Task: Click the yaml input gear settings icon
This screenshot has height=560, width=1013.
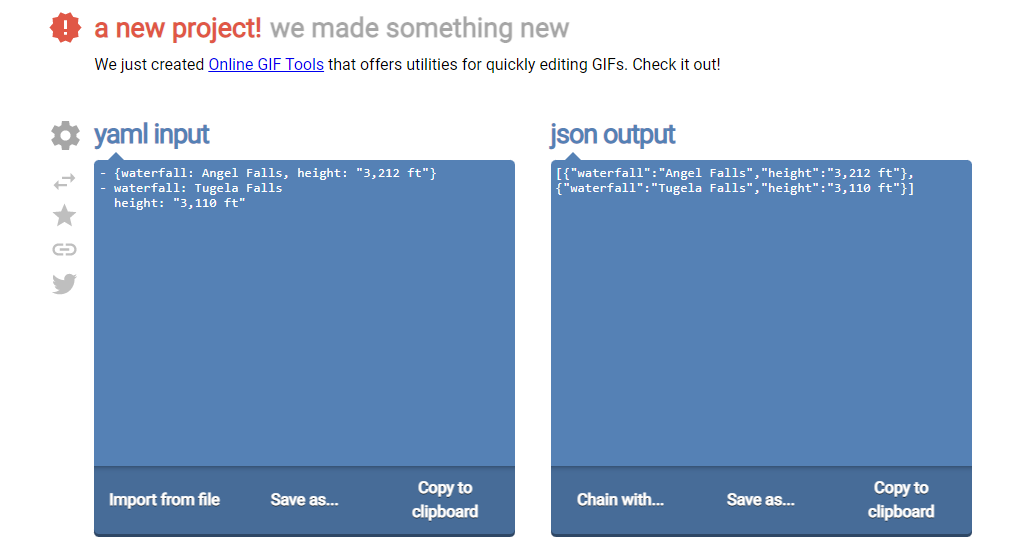Action: [x=65, y=135]
